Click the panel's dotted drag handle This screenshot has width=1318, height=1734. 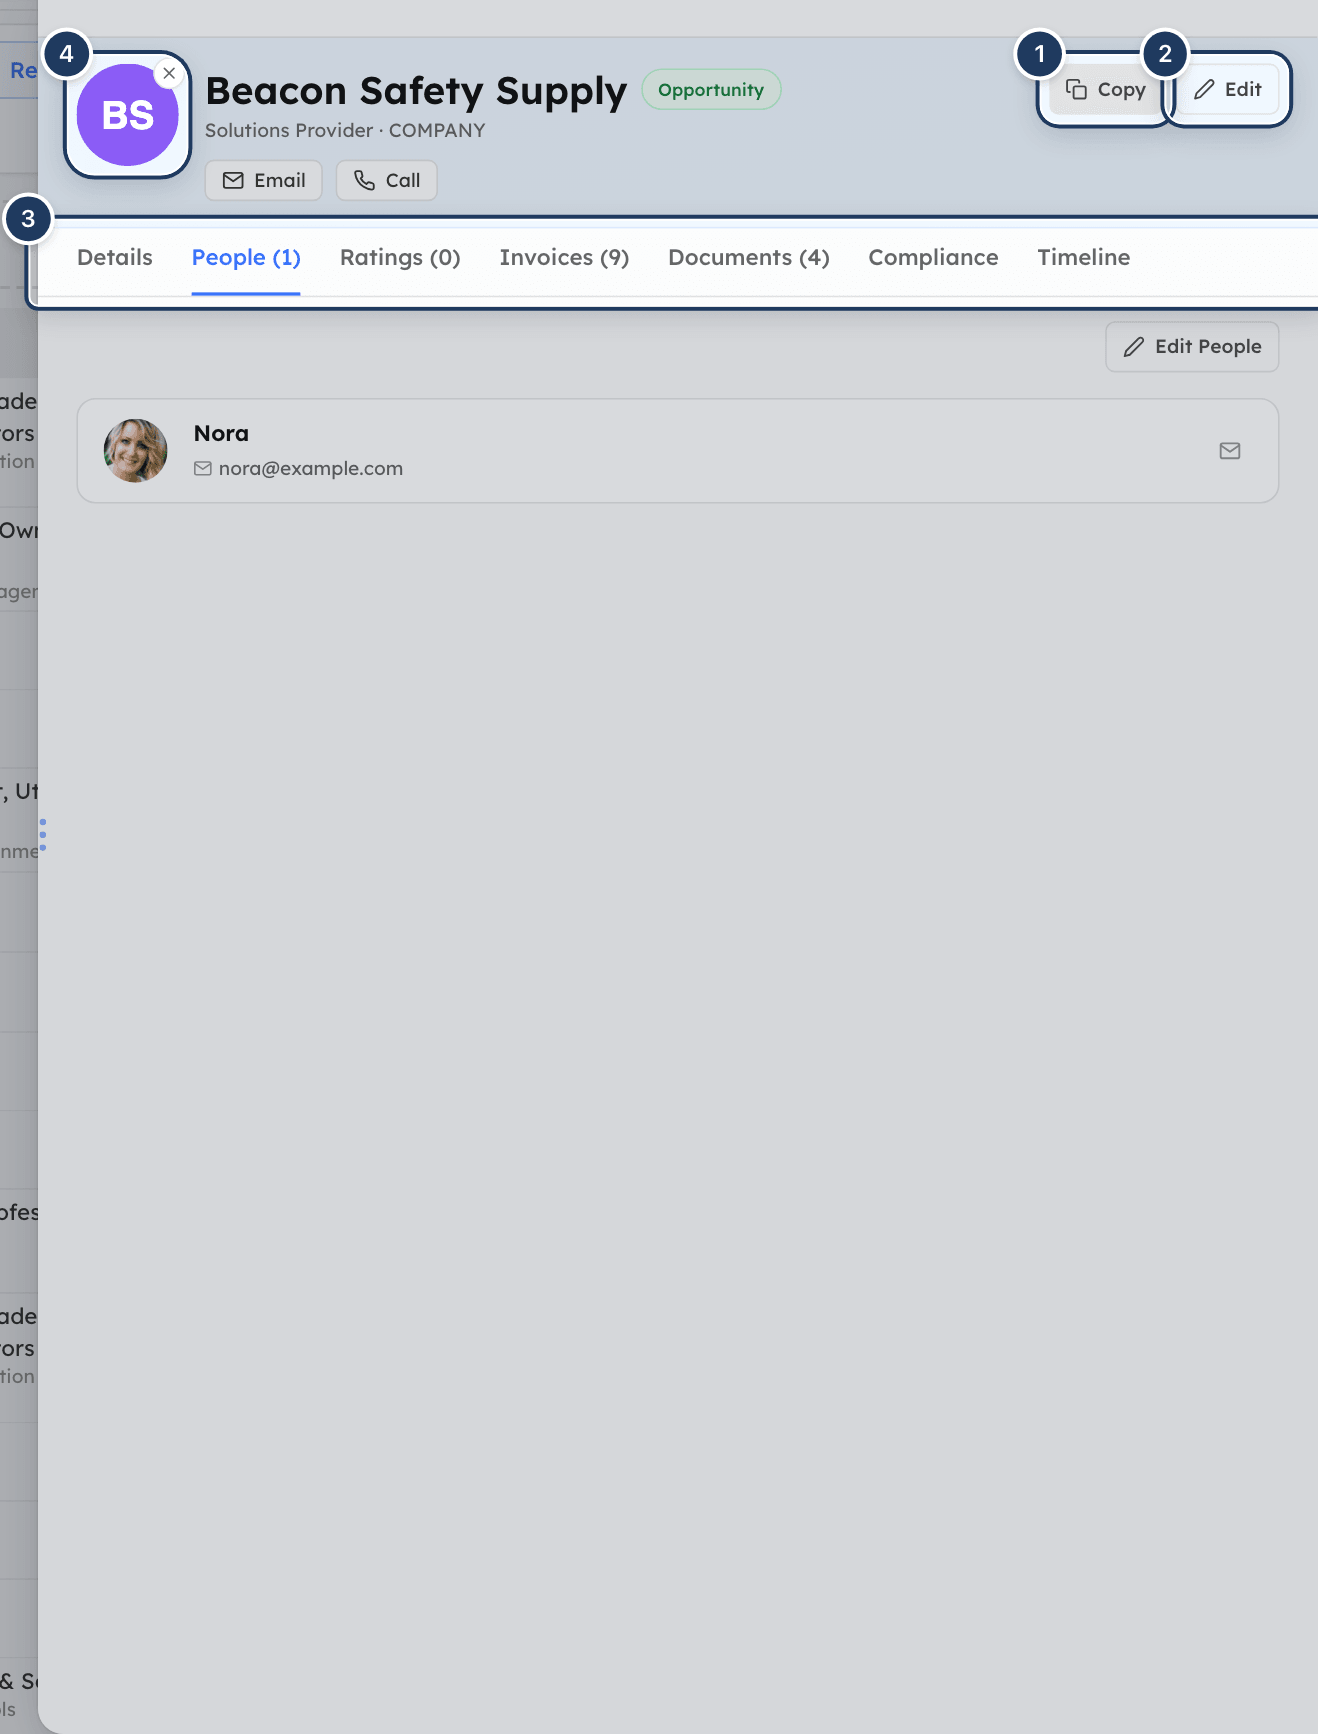[42, 835]
